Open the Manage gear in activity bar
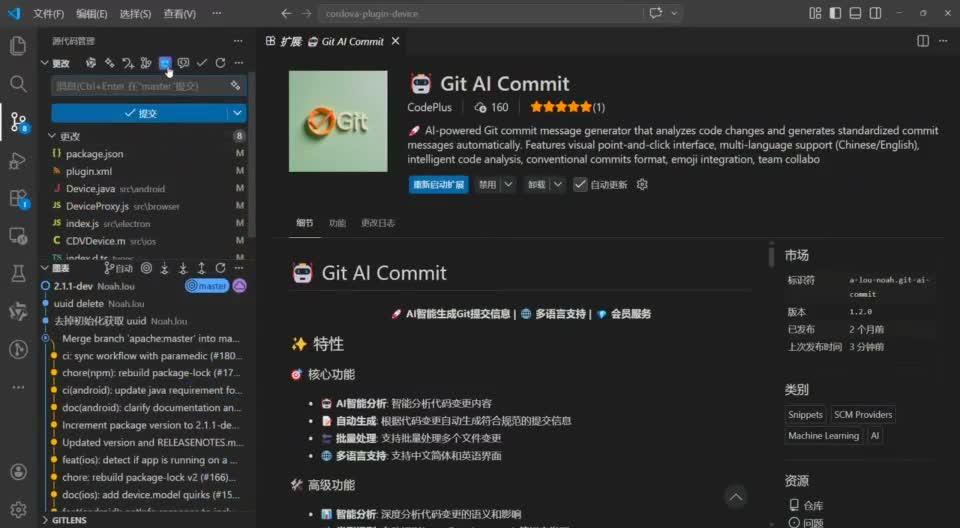 click(18, 509)
